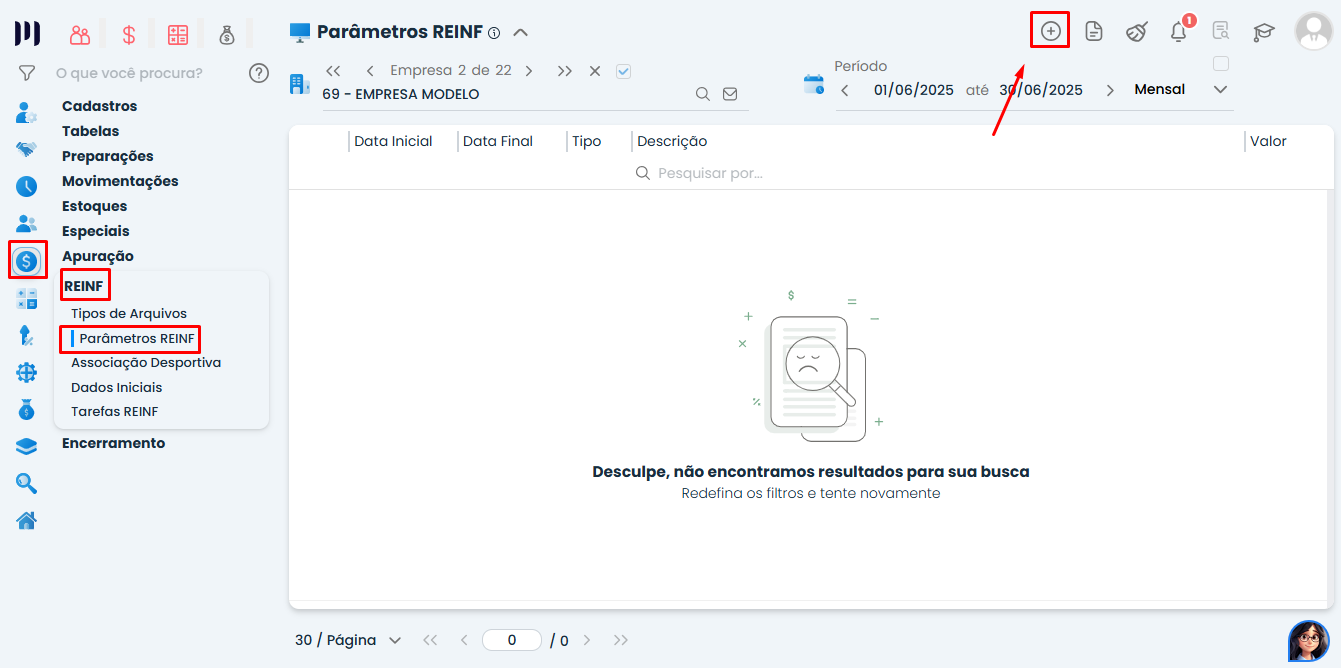1341x668 pixels.
Task: Open the Tarefas REINF menu item
Action: click(114, 412)
